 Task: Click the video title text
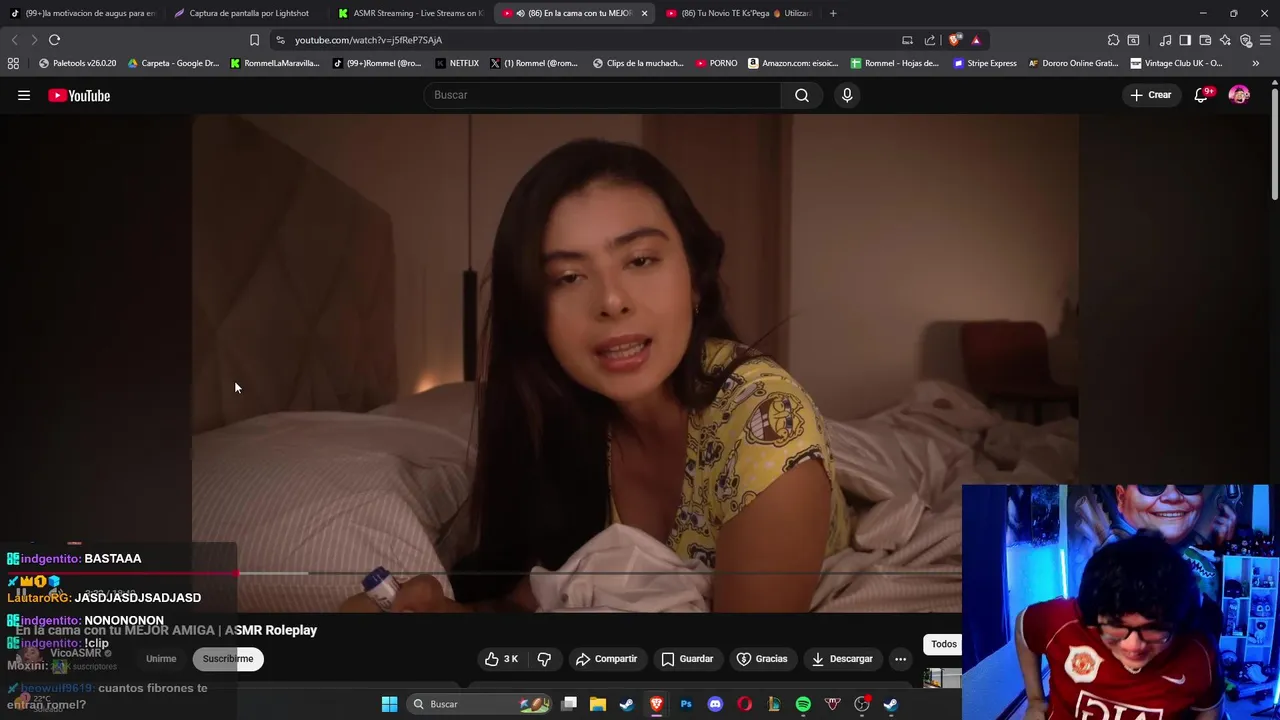[166, 630]
